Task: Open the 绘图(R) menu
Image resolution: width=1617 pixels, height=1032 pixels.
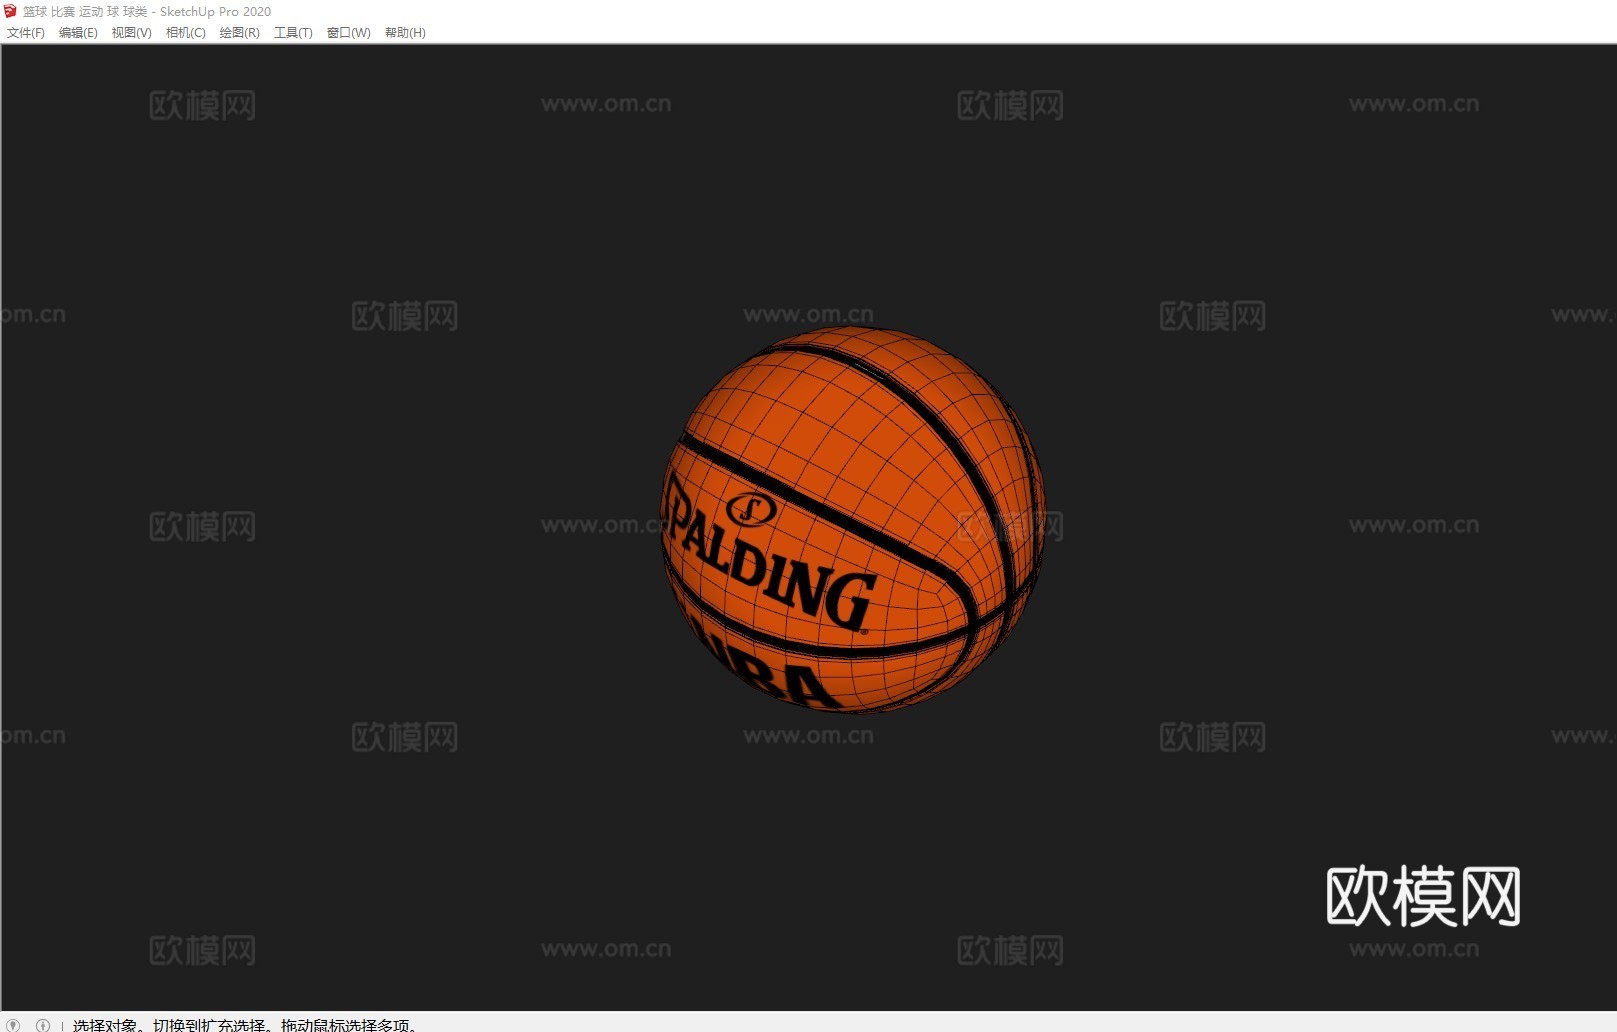Action: click(x=240, y=33)
